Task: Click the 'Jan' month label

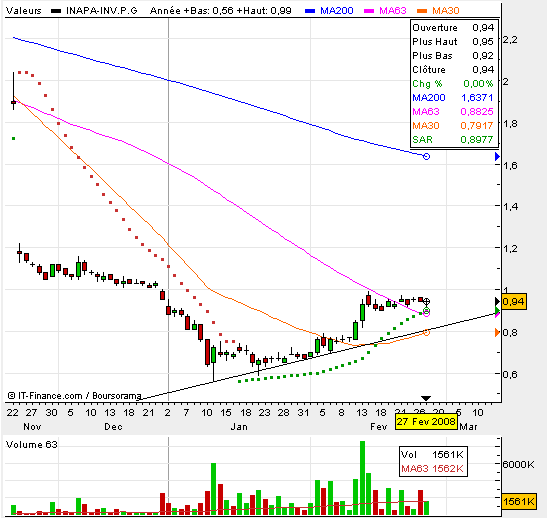Action: (x=239, y=427)
